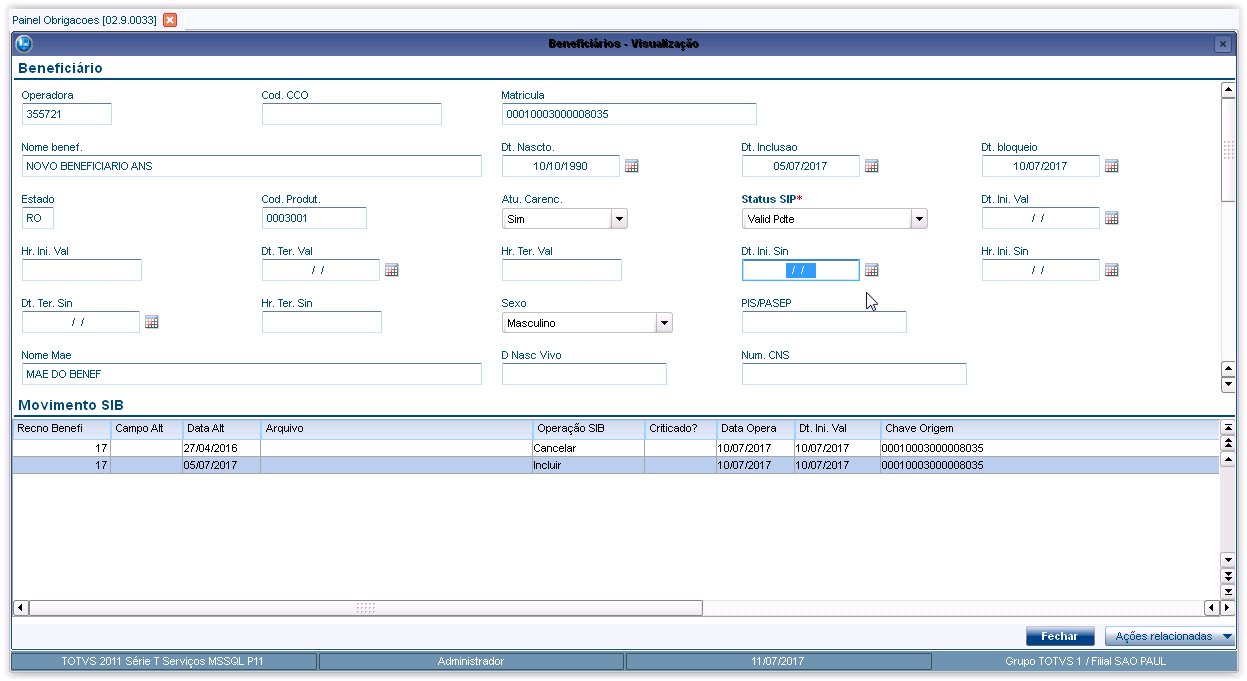Click the Estado field showing RO

click(x=38, y=218)
